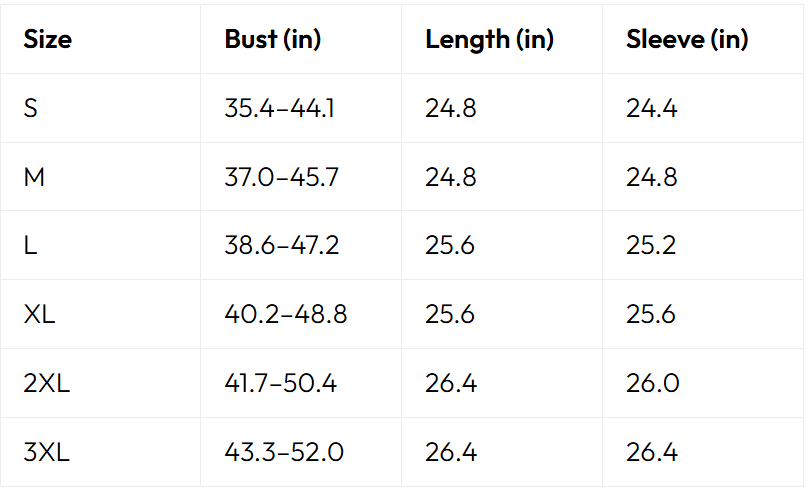
Task: Select bust range 37.0–45.7
Action: (x=282, y=177)
